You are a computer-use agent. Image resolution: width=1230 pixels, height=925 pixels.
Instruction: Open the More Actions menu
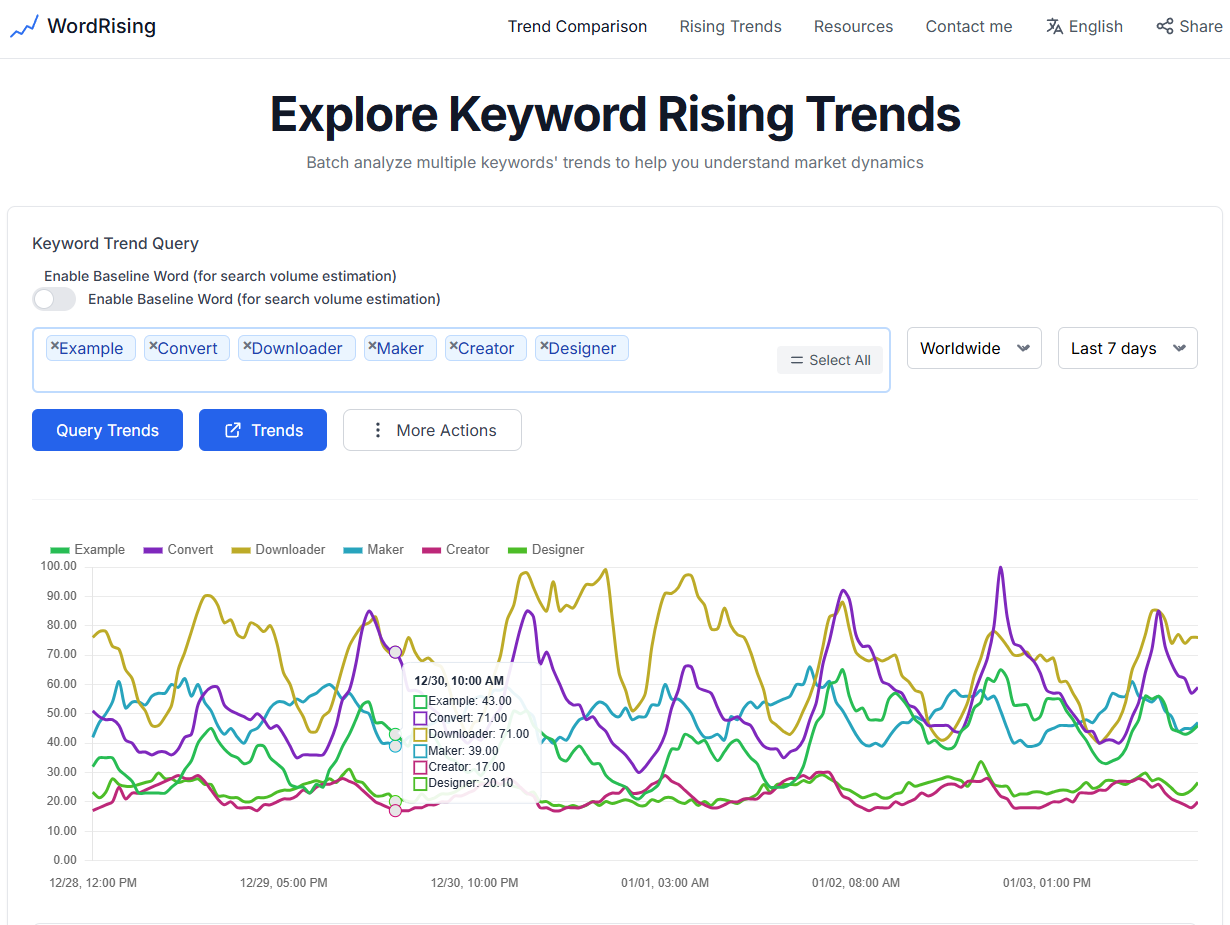[432, 430]
